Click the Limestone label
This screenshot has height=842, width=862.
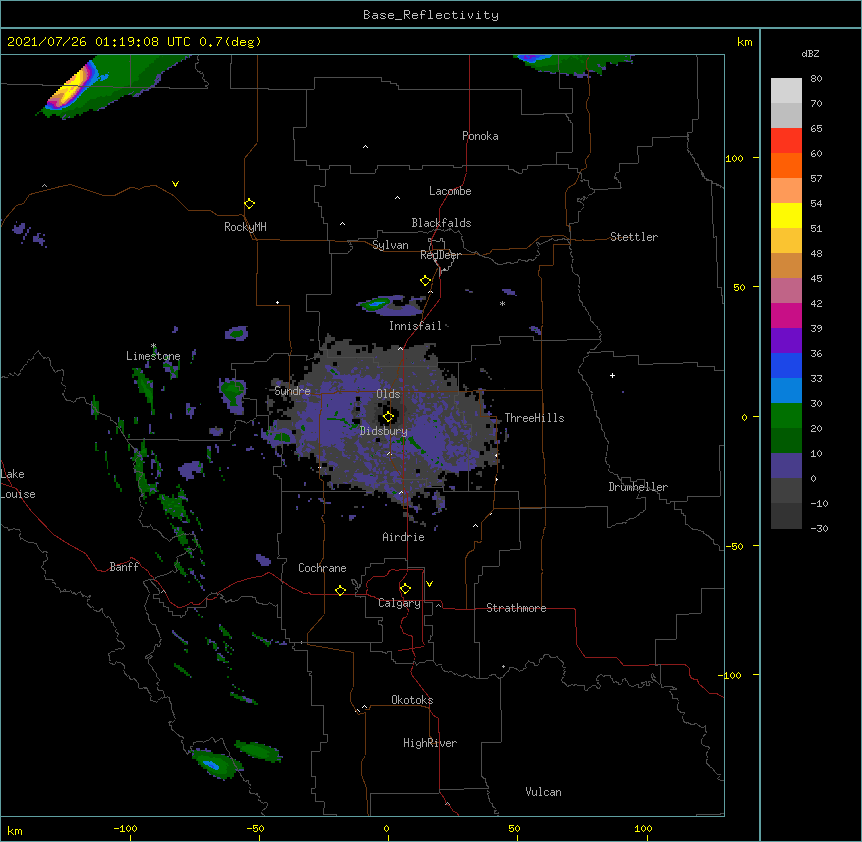(153, 356)
